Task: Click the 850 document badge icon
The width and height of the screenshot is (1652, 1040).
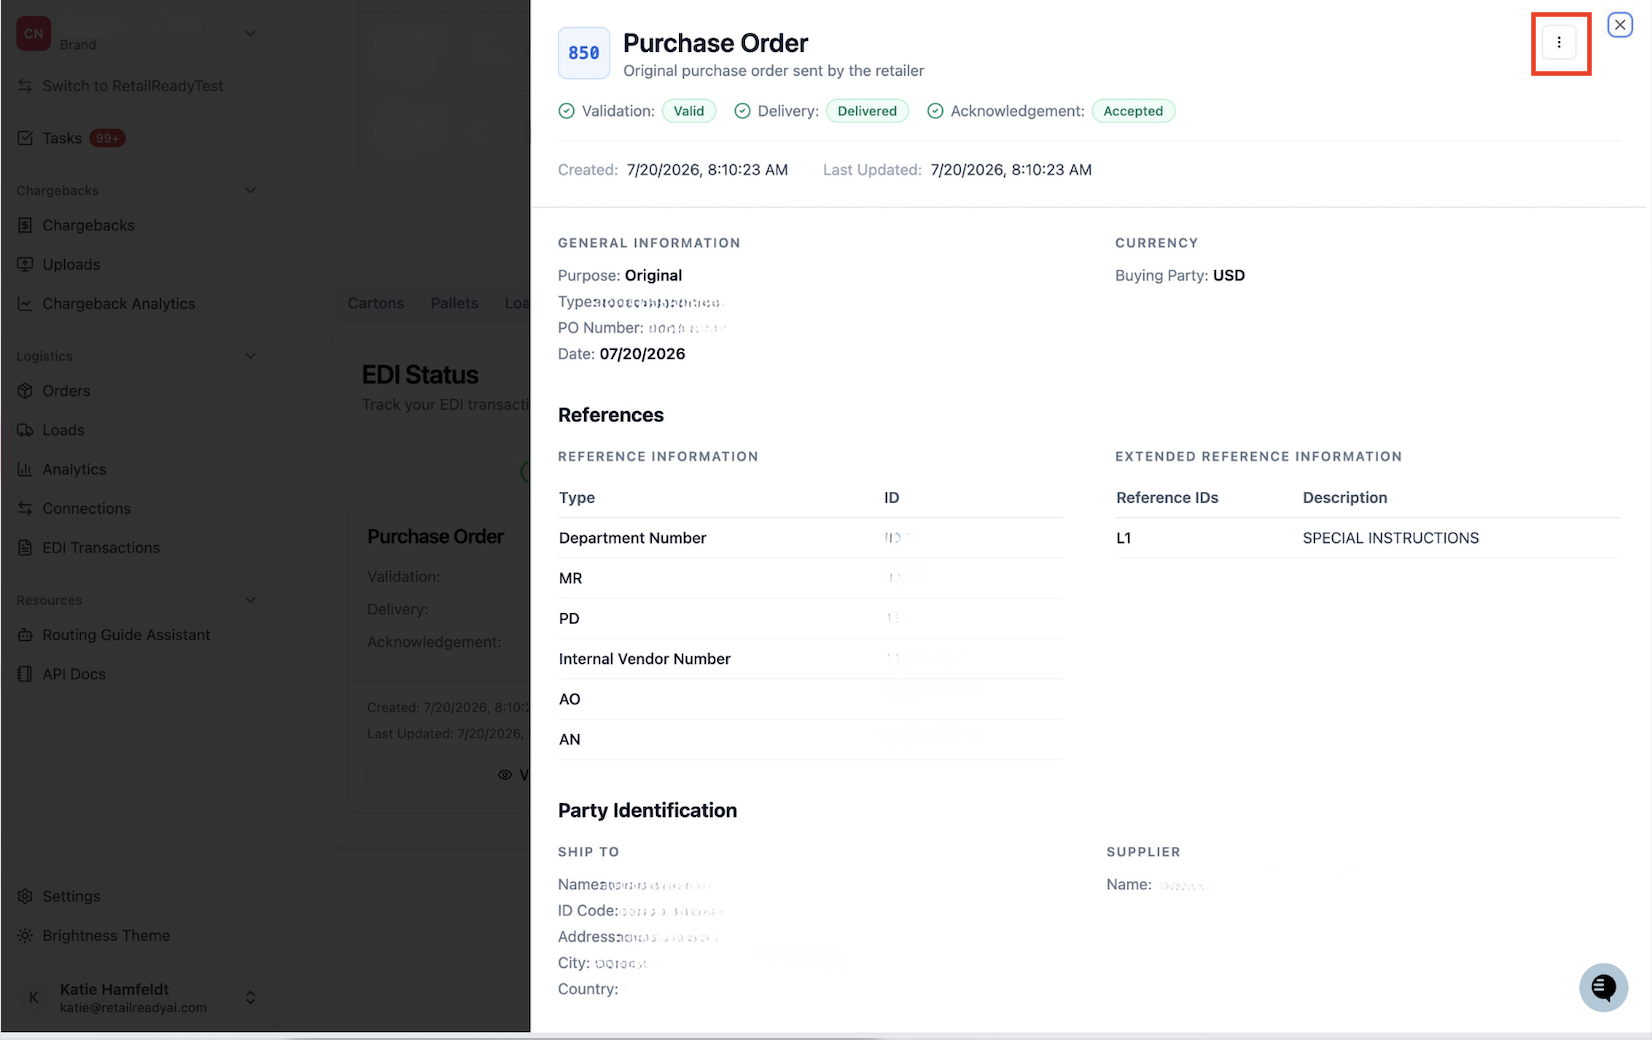Action: pos(584,53)
